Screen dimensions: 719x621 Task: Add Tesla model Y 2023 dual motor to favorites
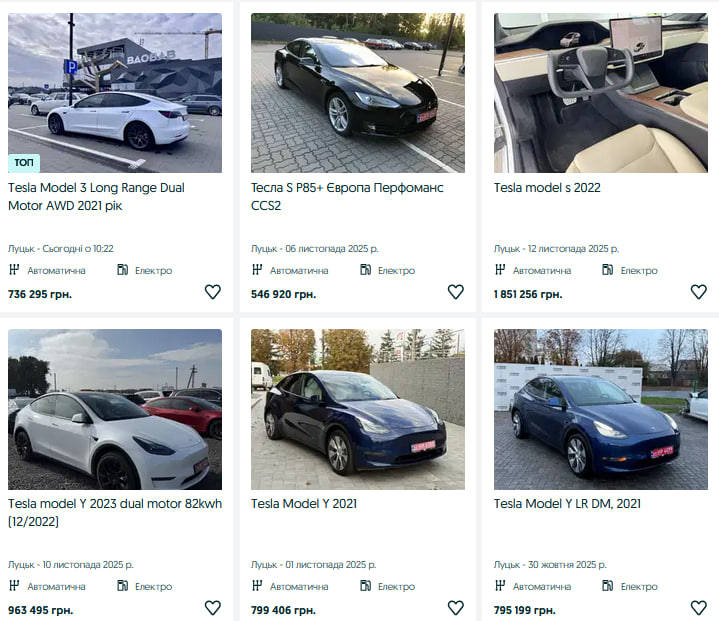click(x=212, y=608)
